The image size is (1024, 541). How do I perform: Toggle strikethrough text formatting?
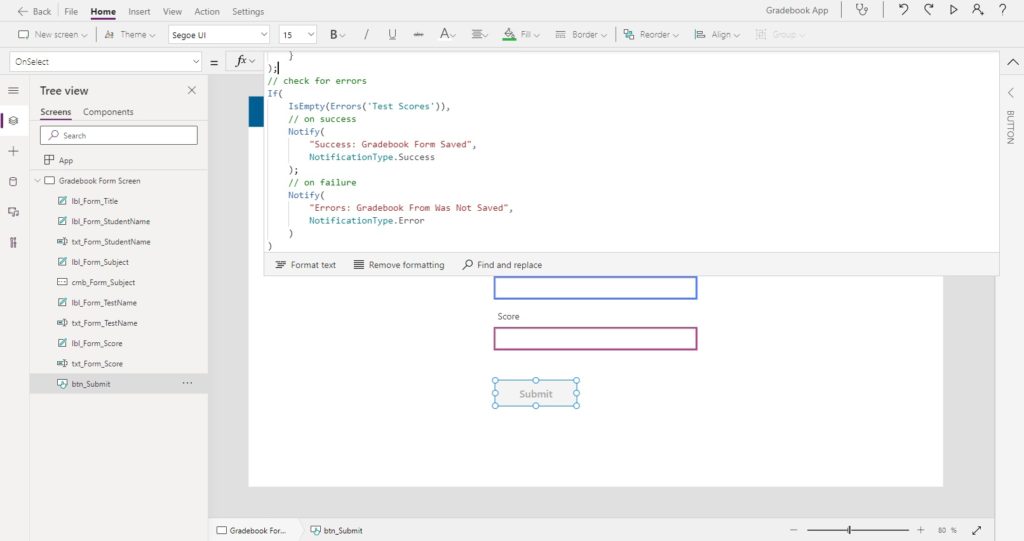tap(418, 34)
